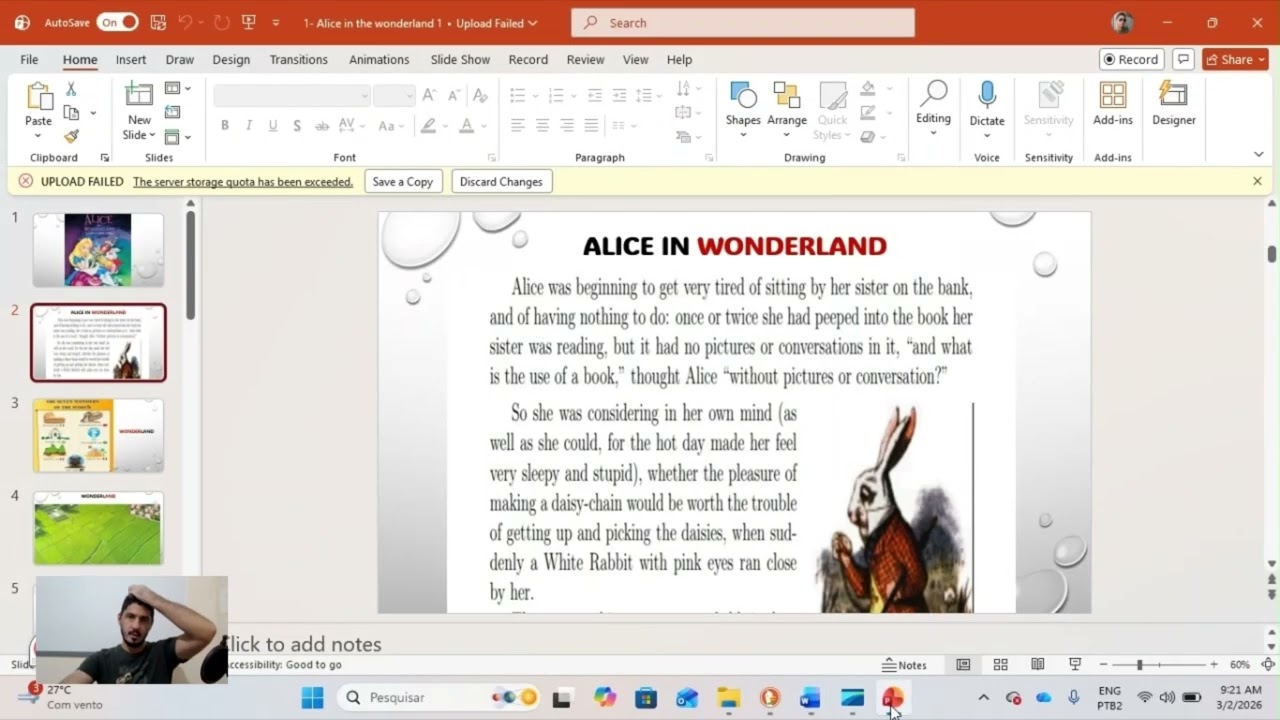This screenshot has width=1280, height=720.
Task: Toggle the Notes pane in status bar
Action: click(904, 665)
